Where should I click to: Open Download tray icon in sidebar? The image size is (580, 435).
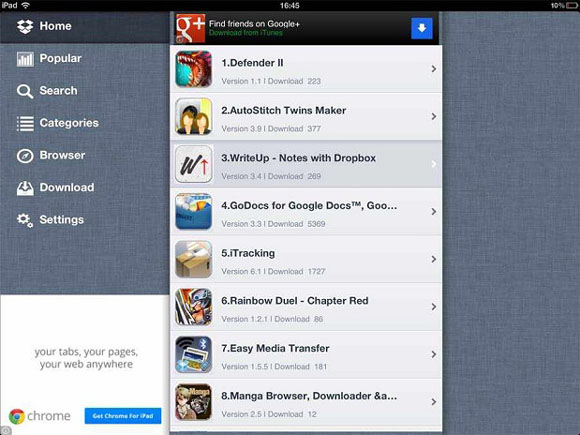pos(25,188)
